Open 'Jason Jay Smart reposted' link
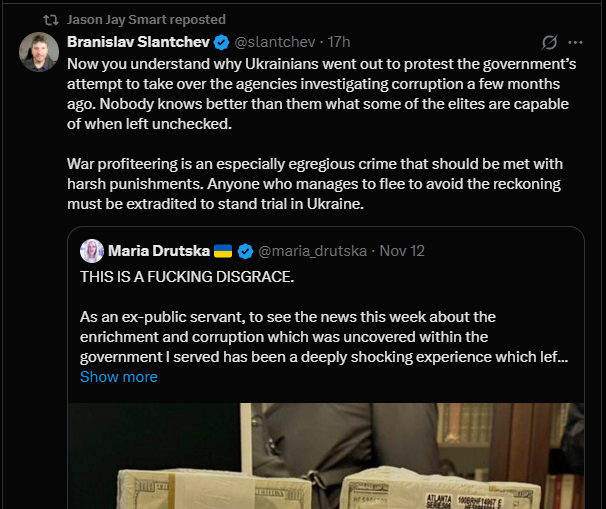 click(x=146, y=19)
